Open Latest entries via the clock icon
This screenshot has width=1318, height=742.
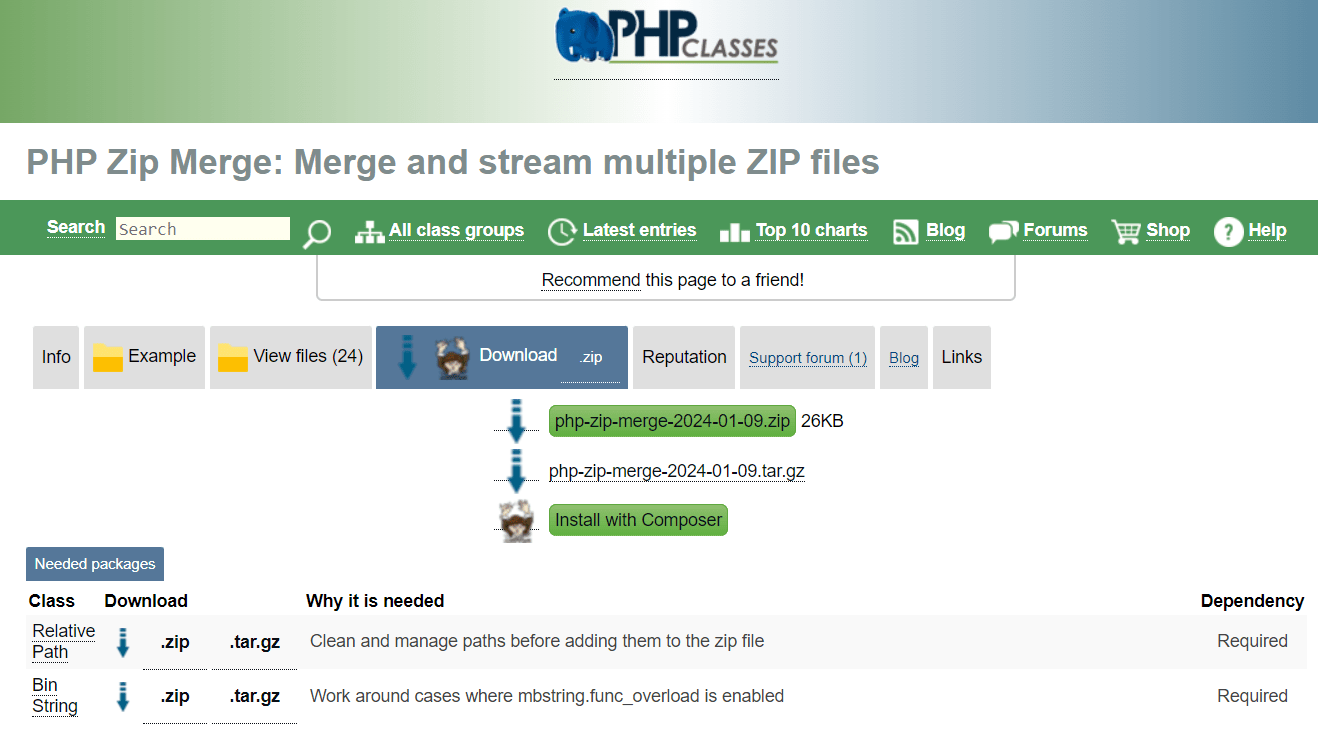click(x=561, y=231)
